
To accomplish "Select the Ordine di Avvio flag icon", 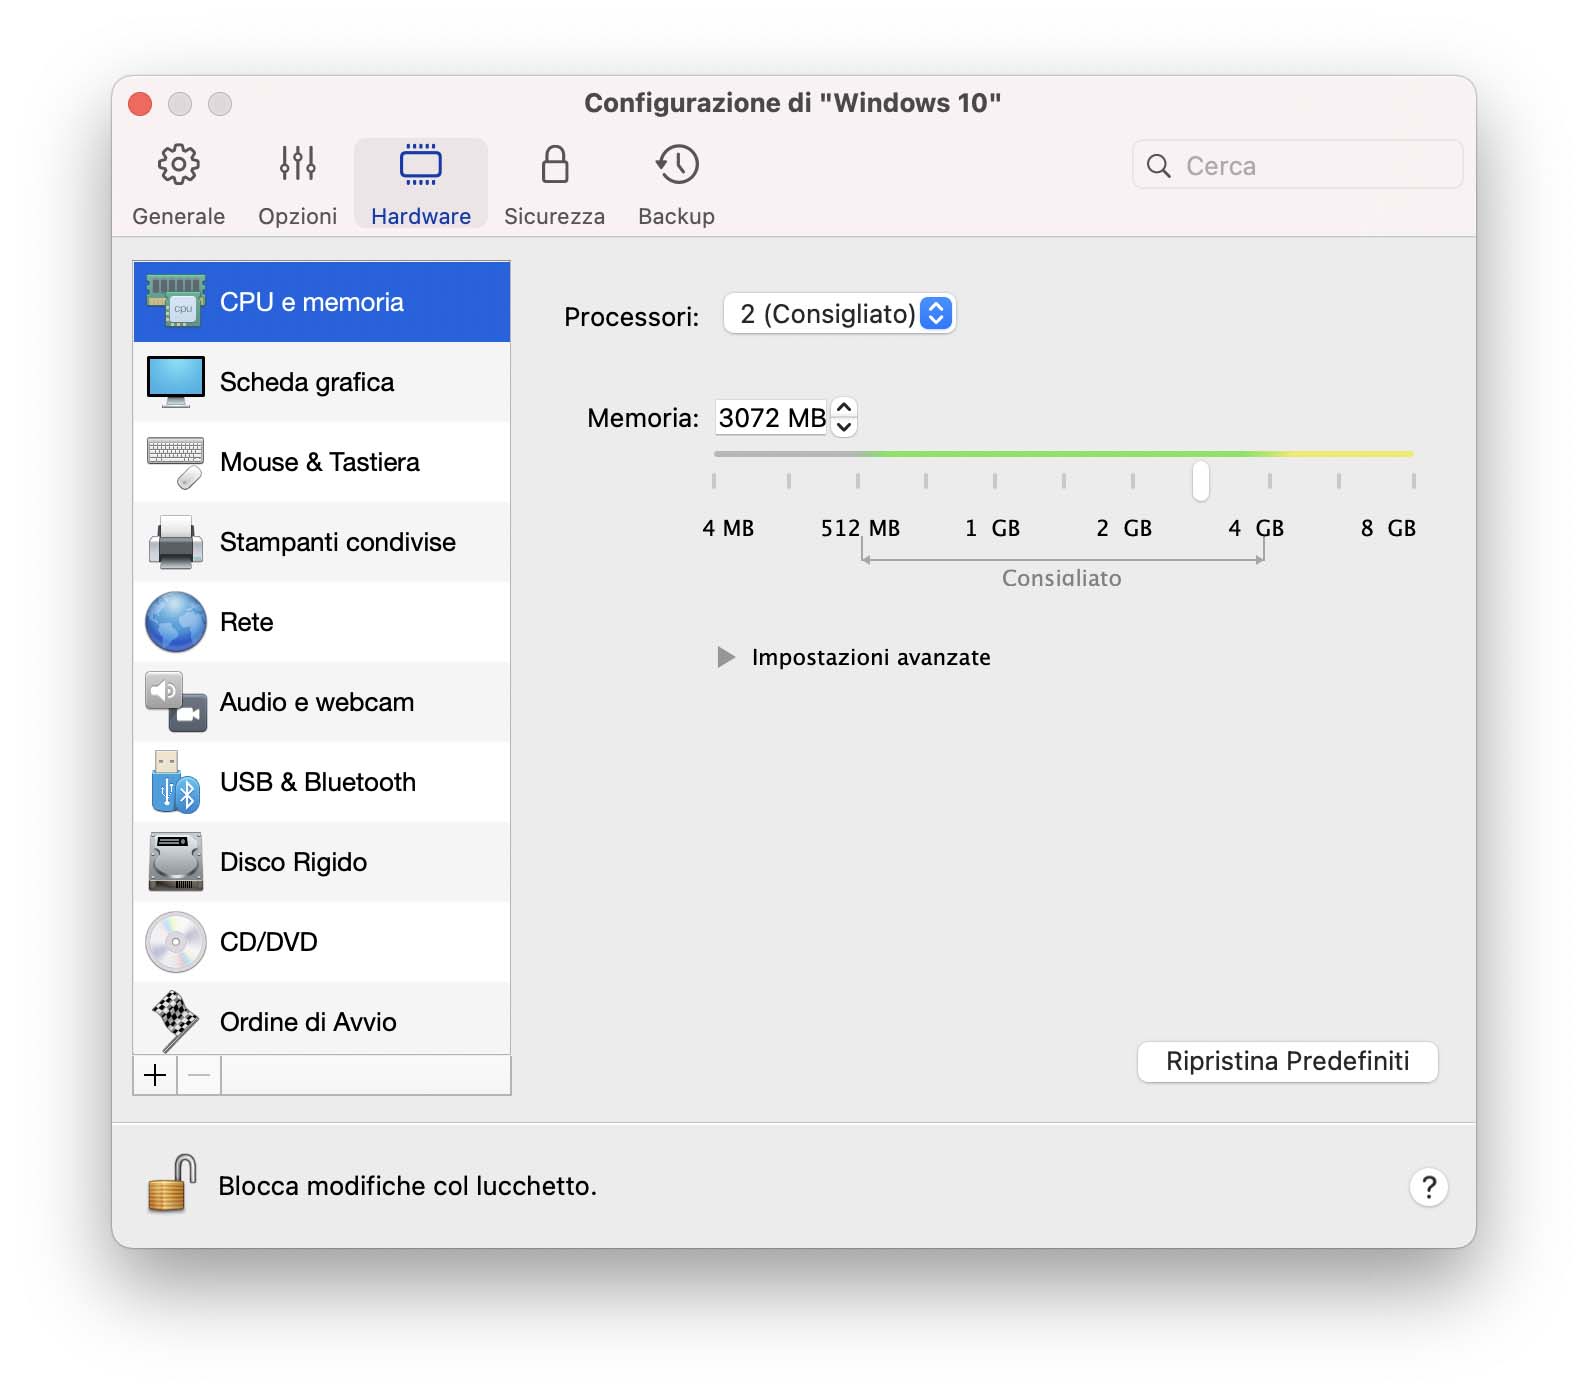I will point(176,1021).
